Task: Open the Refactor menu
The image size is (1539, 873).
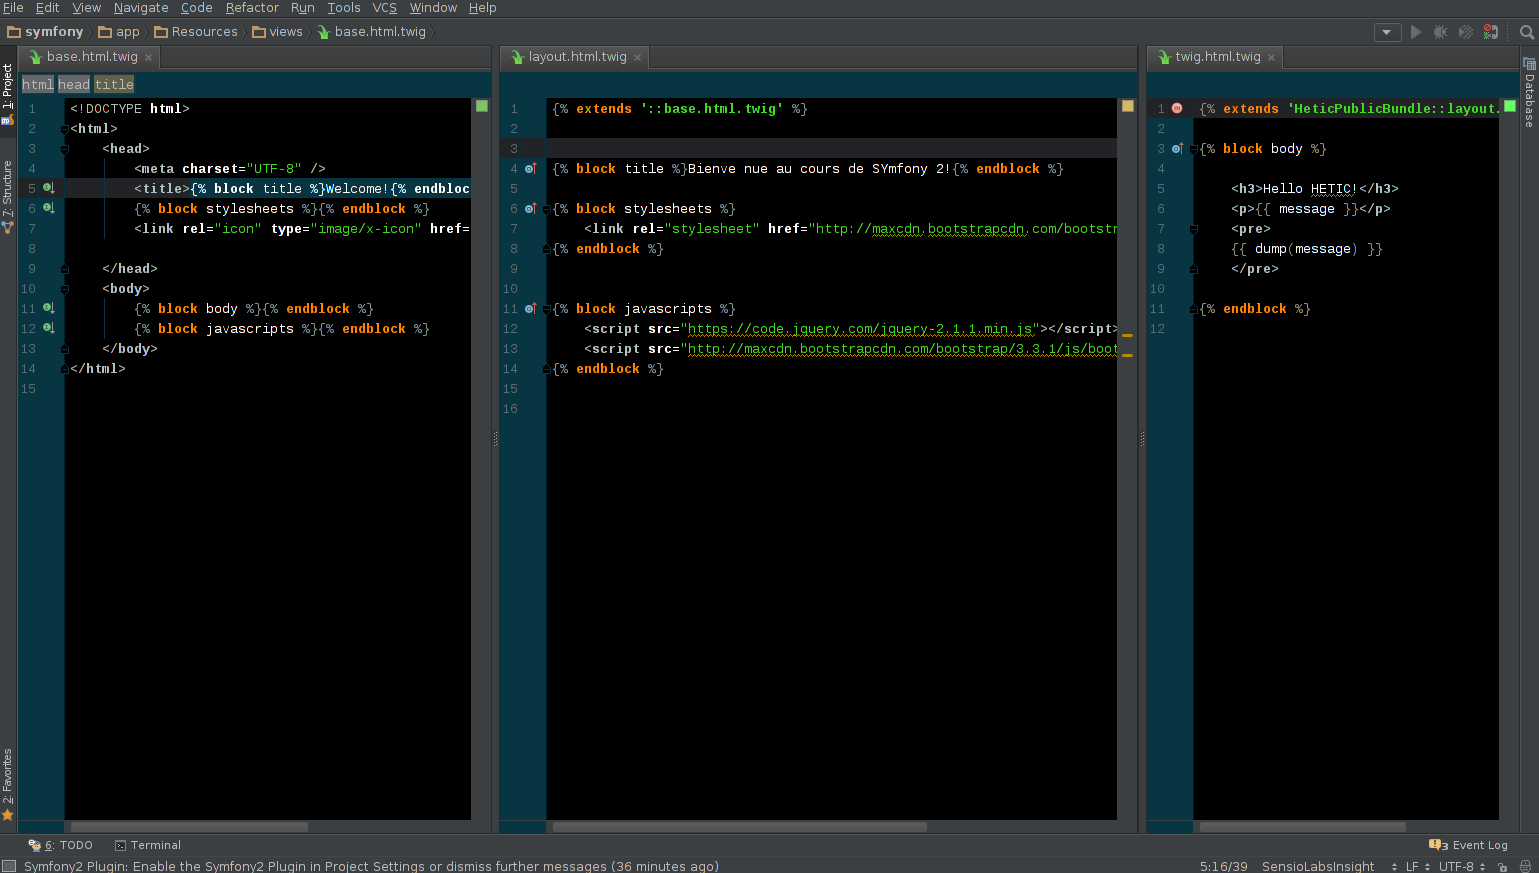Action: 252,8
